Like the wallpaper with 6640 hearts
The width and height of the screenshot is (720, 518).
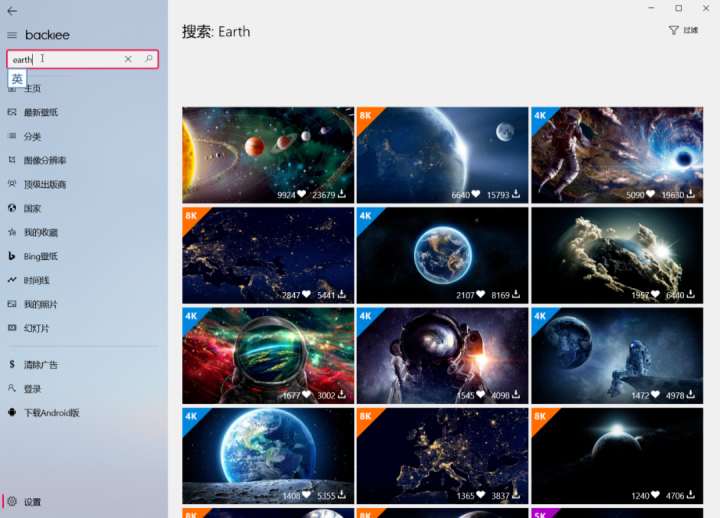tap(476, 194)
